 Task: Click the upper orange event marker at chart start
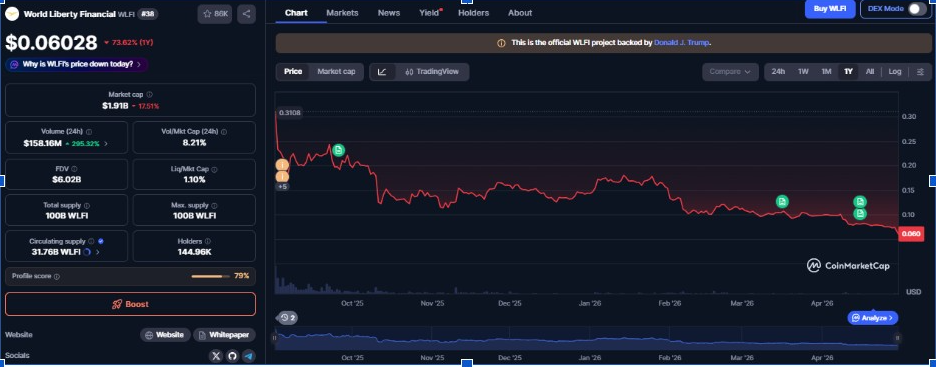coord(282,165)
